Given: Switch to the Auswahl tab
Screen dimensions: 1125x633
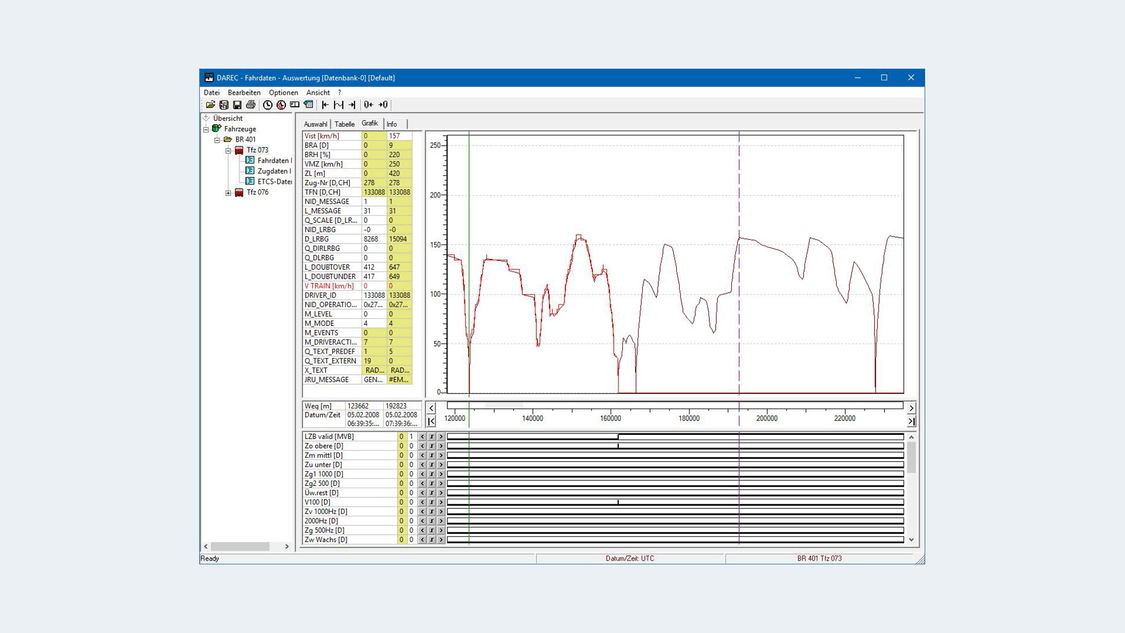Looking at the screenshot, I should [316, 124].
